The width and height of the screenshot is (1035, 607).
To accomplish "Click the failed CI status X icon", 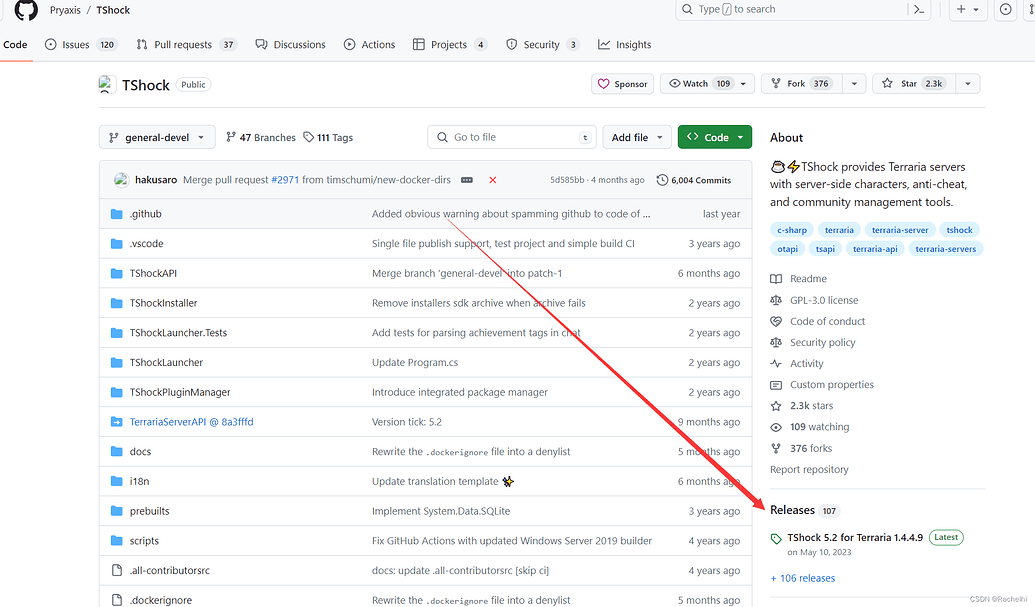I will point(492,180).
